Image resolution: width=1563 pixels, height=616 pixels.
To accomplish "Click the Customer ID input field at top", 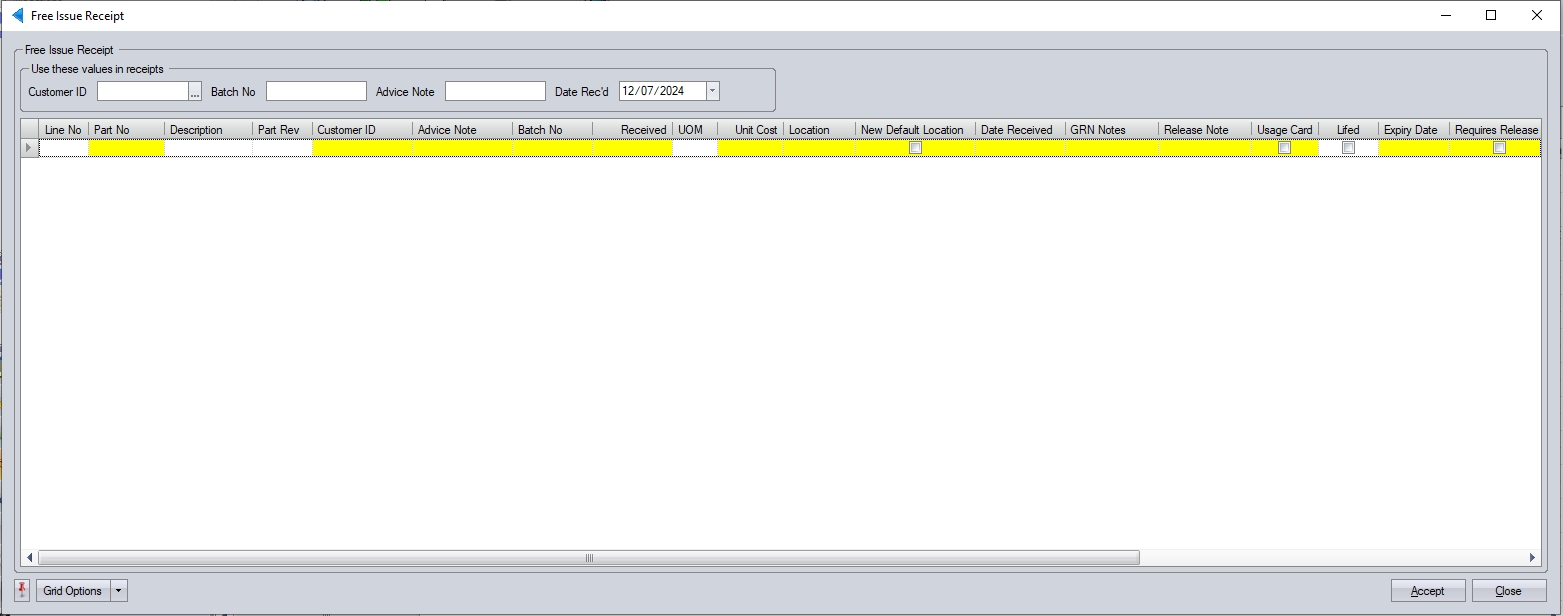I will [143, 91].
